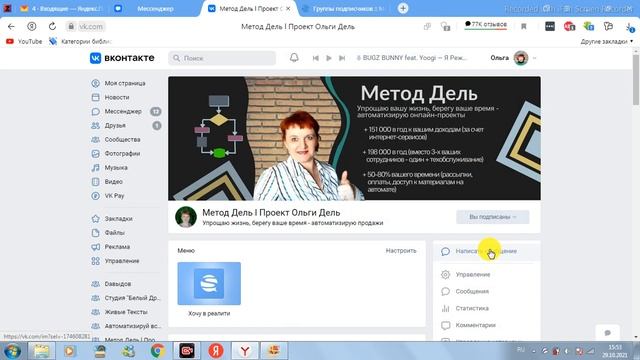The image size is (640, 360).
Task: Focus the VK search field
Action: click(x=222, y=58)
